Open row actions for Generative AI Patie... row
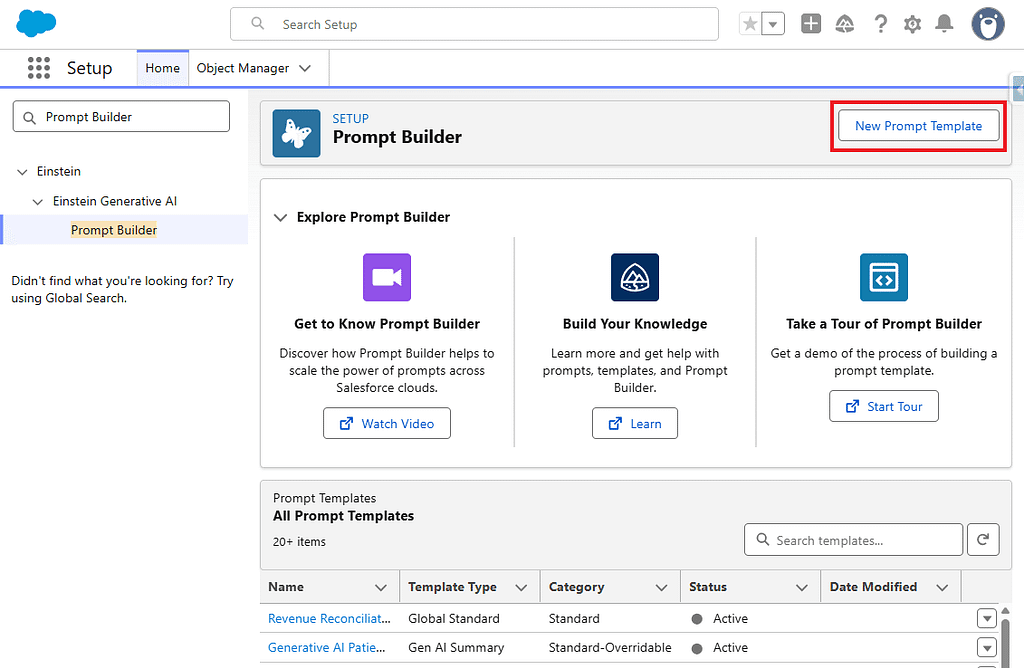Viewport: 1024px width, 668px height. [x=986, y=647]
